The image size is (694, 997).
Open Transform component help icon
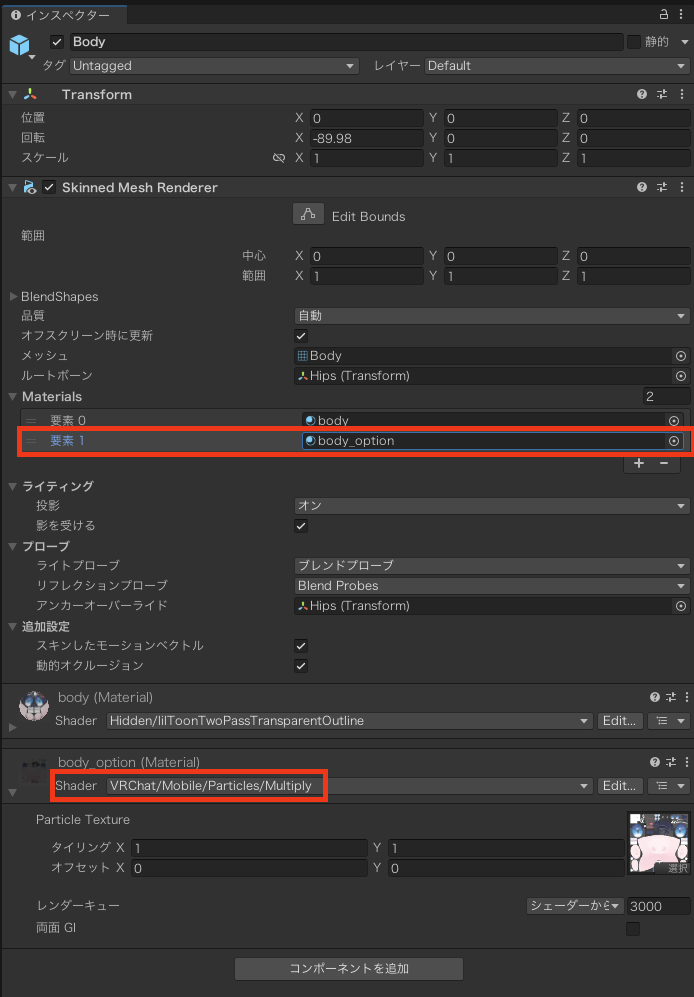642,94
